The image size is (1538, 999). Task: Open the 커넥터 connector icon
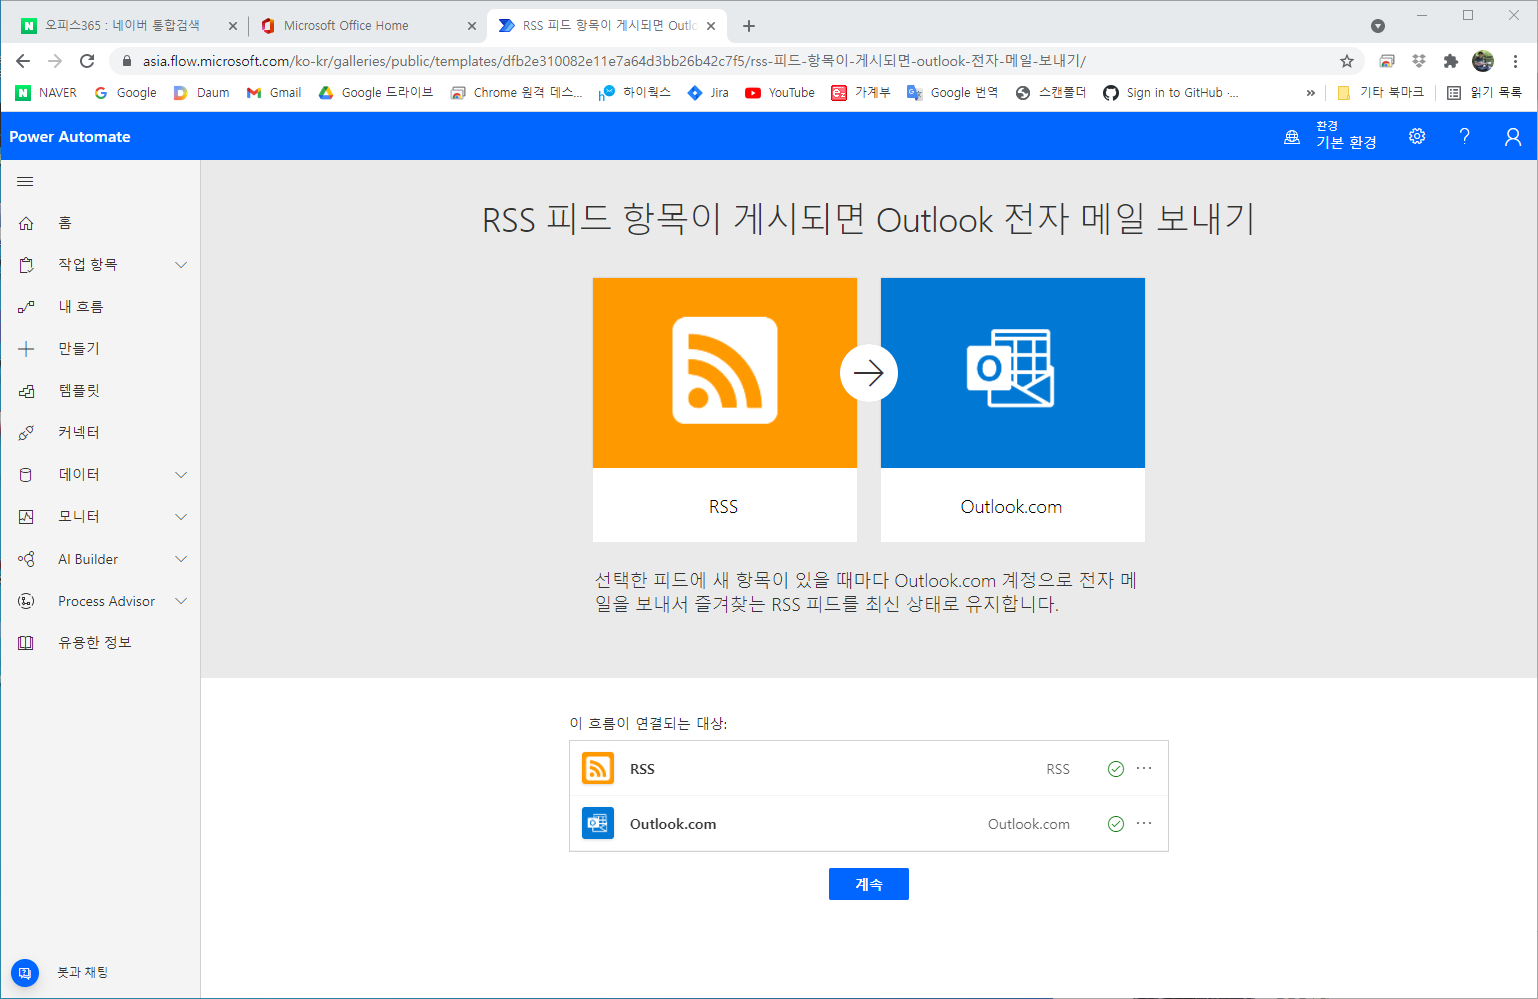(x=26, y=433)
